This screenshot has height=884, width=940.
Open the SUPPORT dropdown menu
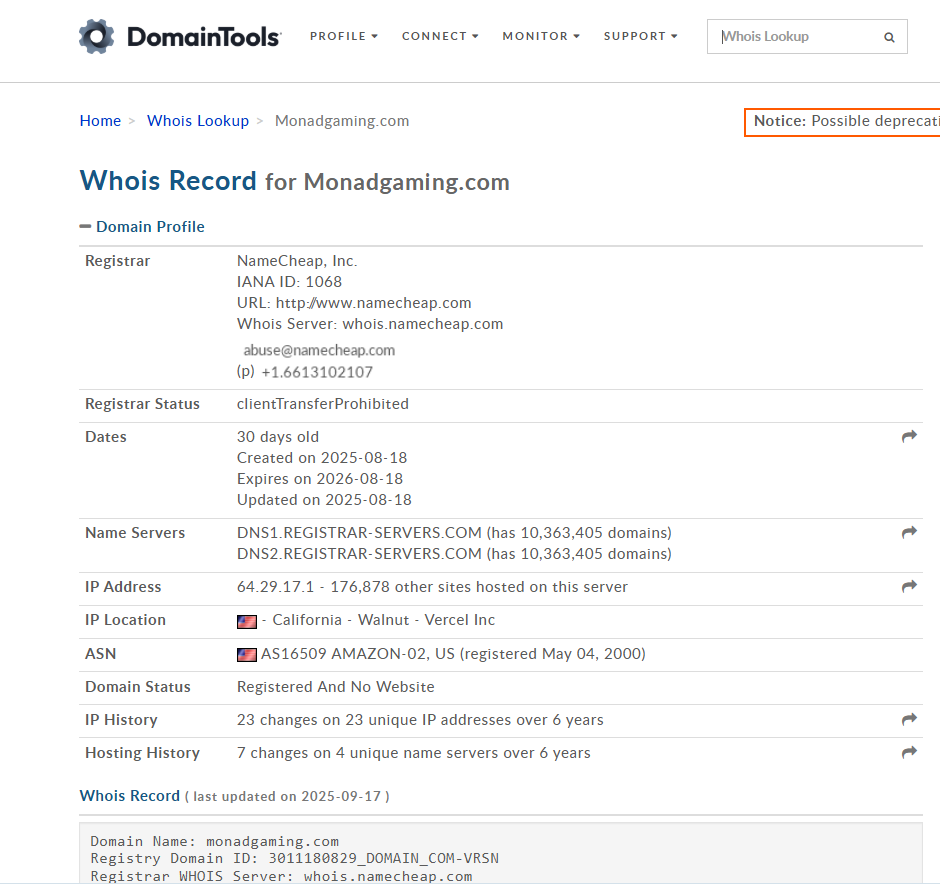(x=640, y=36)
